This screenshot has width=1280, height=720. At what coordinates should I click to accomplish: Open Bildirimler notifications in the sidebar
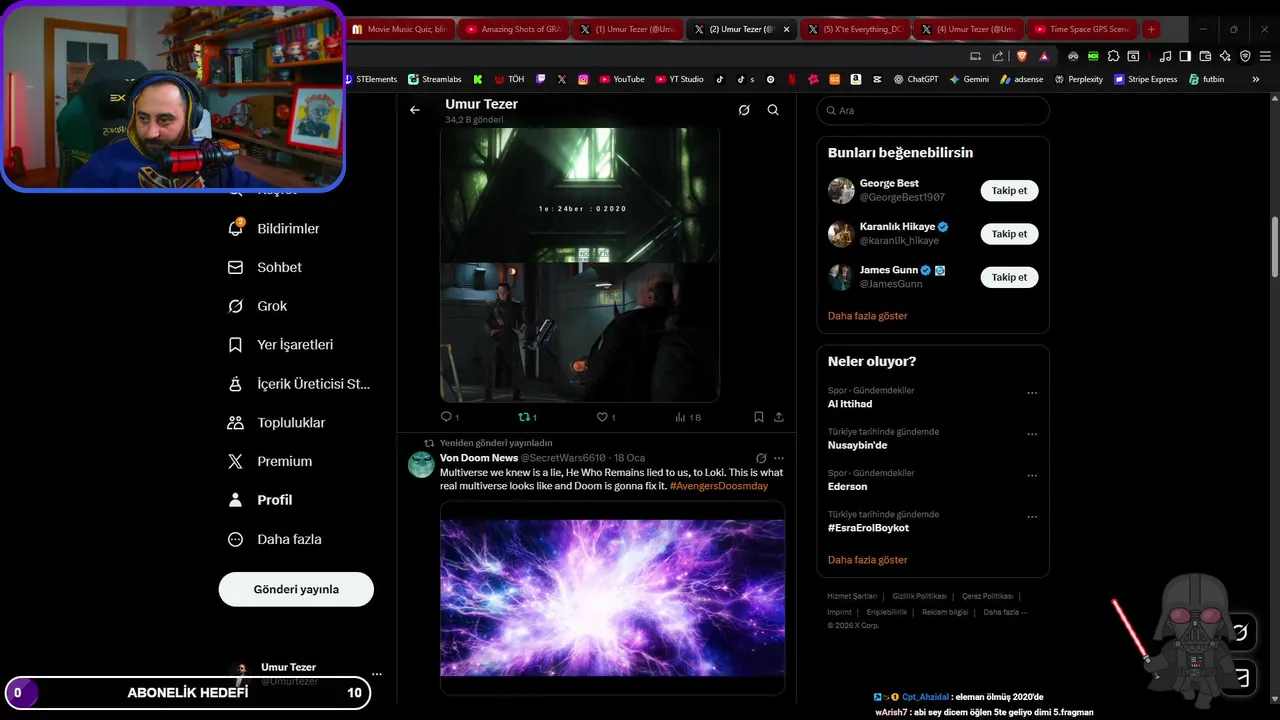(274, 228)
